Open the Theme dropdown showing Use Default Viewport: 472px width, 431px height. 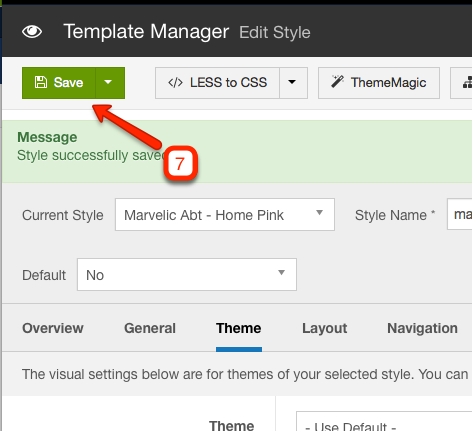click(384, 421)
